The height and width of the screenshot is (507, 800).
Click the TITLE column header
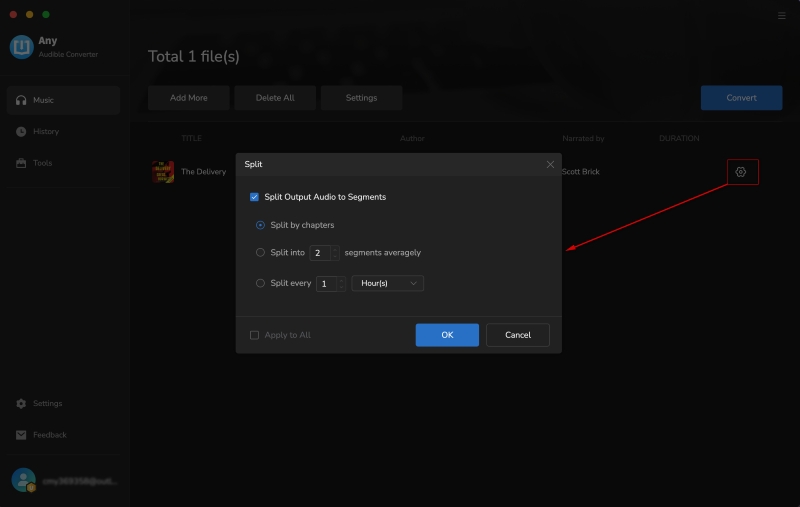[191, 138]
